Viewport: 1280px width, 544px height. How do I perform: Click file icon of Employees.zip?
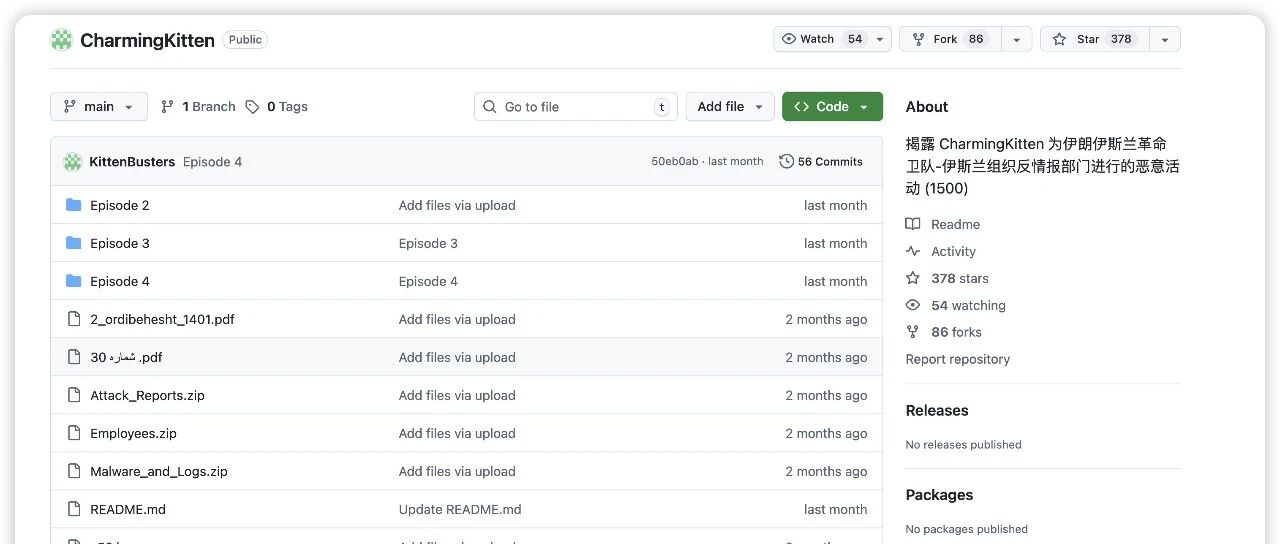(x=73, y=433)
